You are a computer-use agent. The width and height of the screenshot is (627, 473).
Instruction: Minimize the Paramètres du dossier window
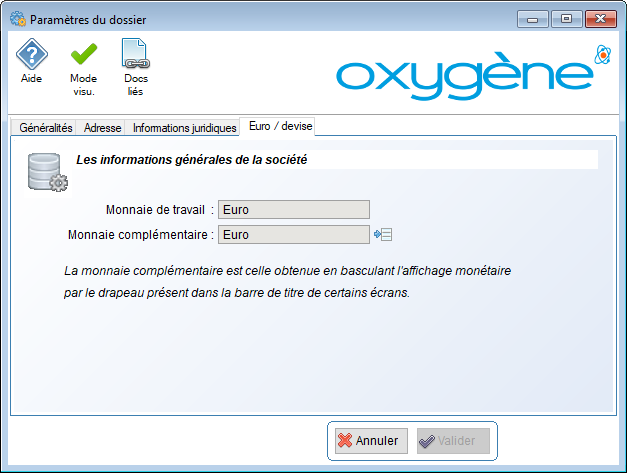tap(532, 19)
